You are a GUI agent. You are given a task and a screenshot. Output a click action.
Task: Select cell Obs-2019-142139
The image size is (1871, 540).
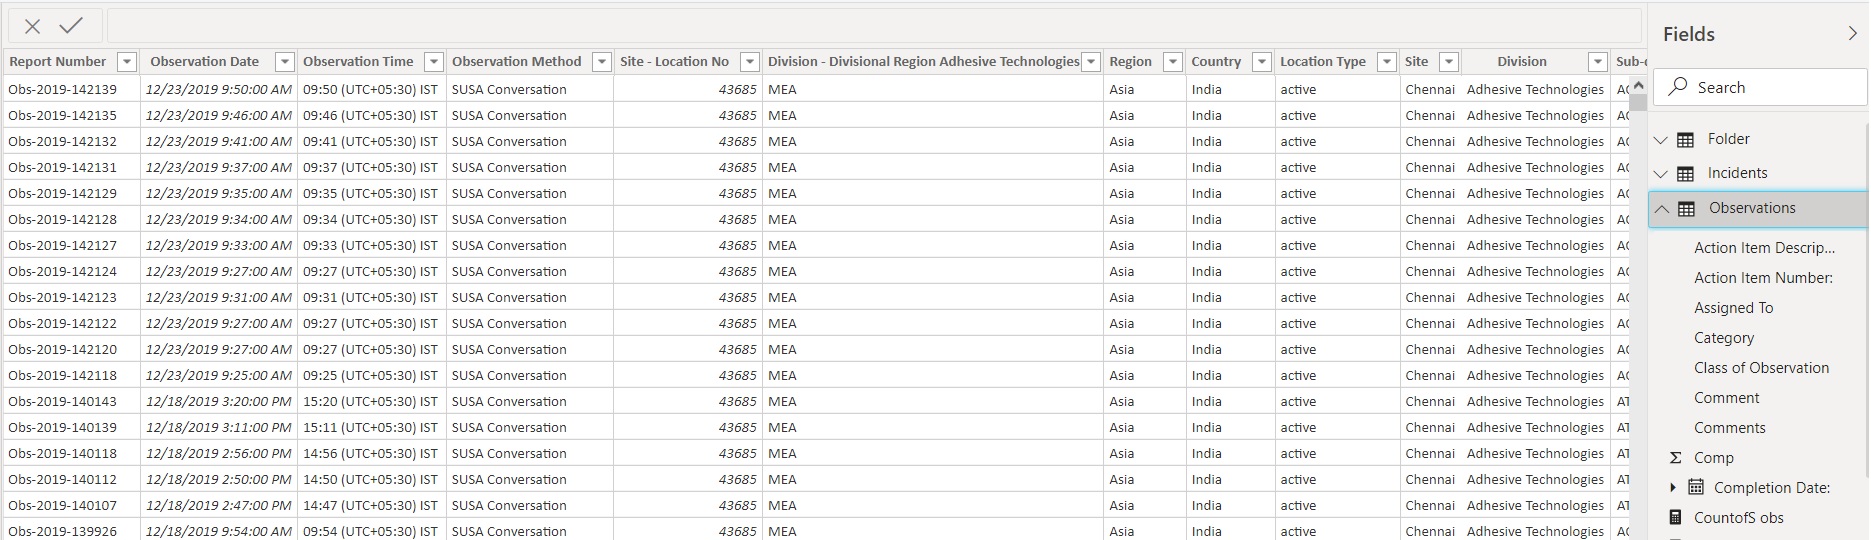(x=71, y=89)
